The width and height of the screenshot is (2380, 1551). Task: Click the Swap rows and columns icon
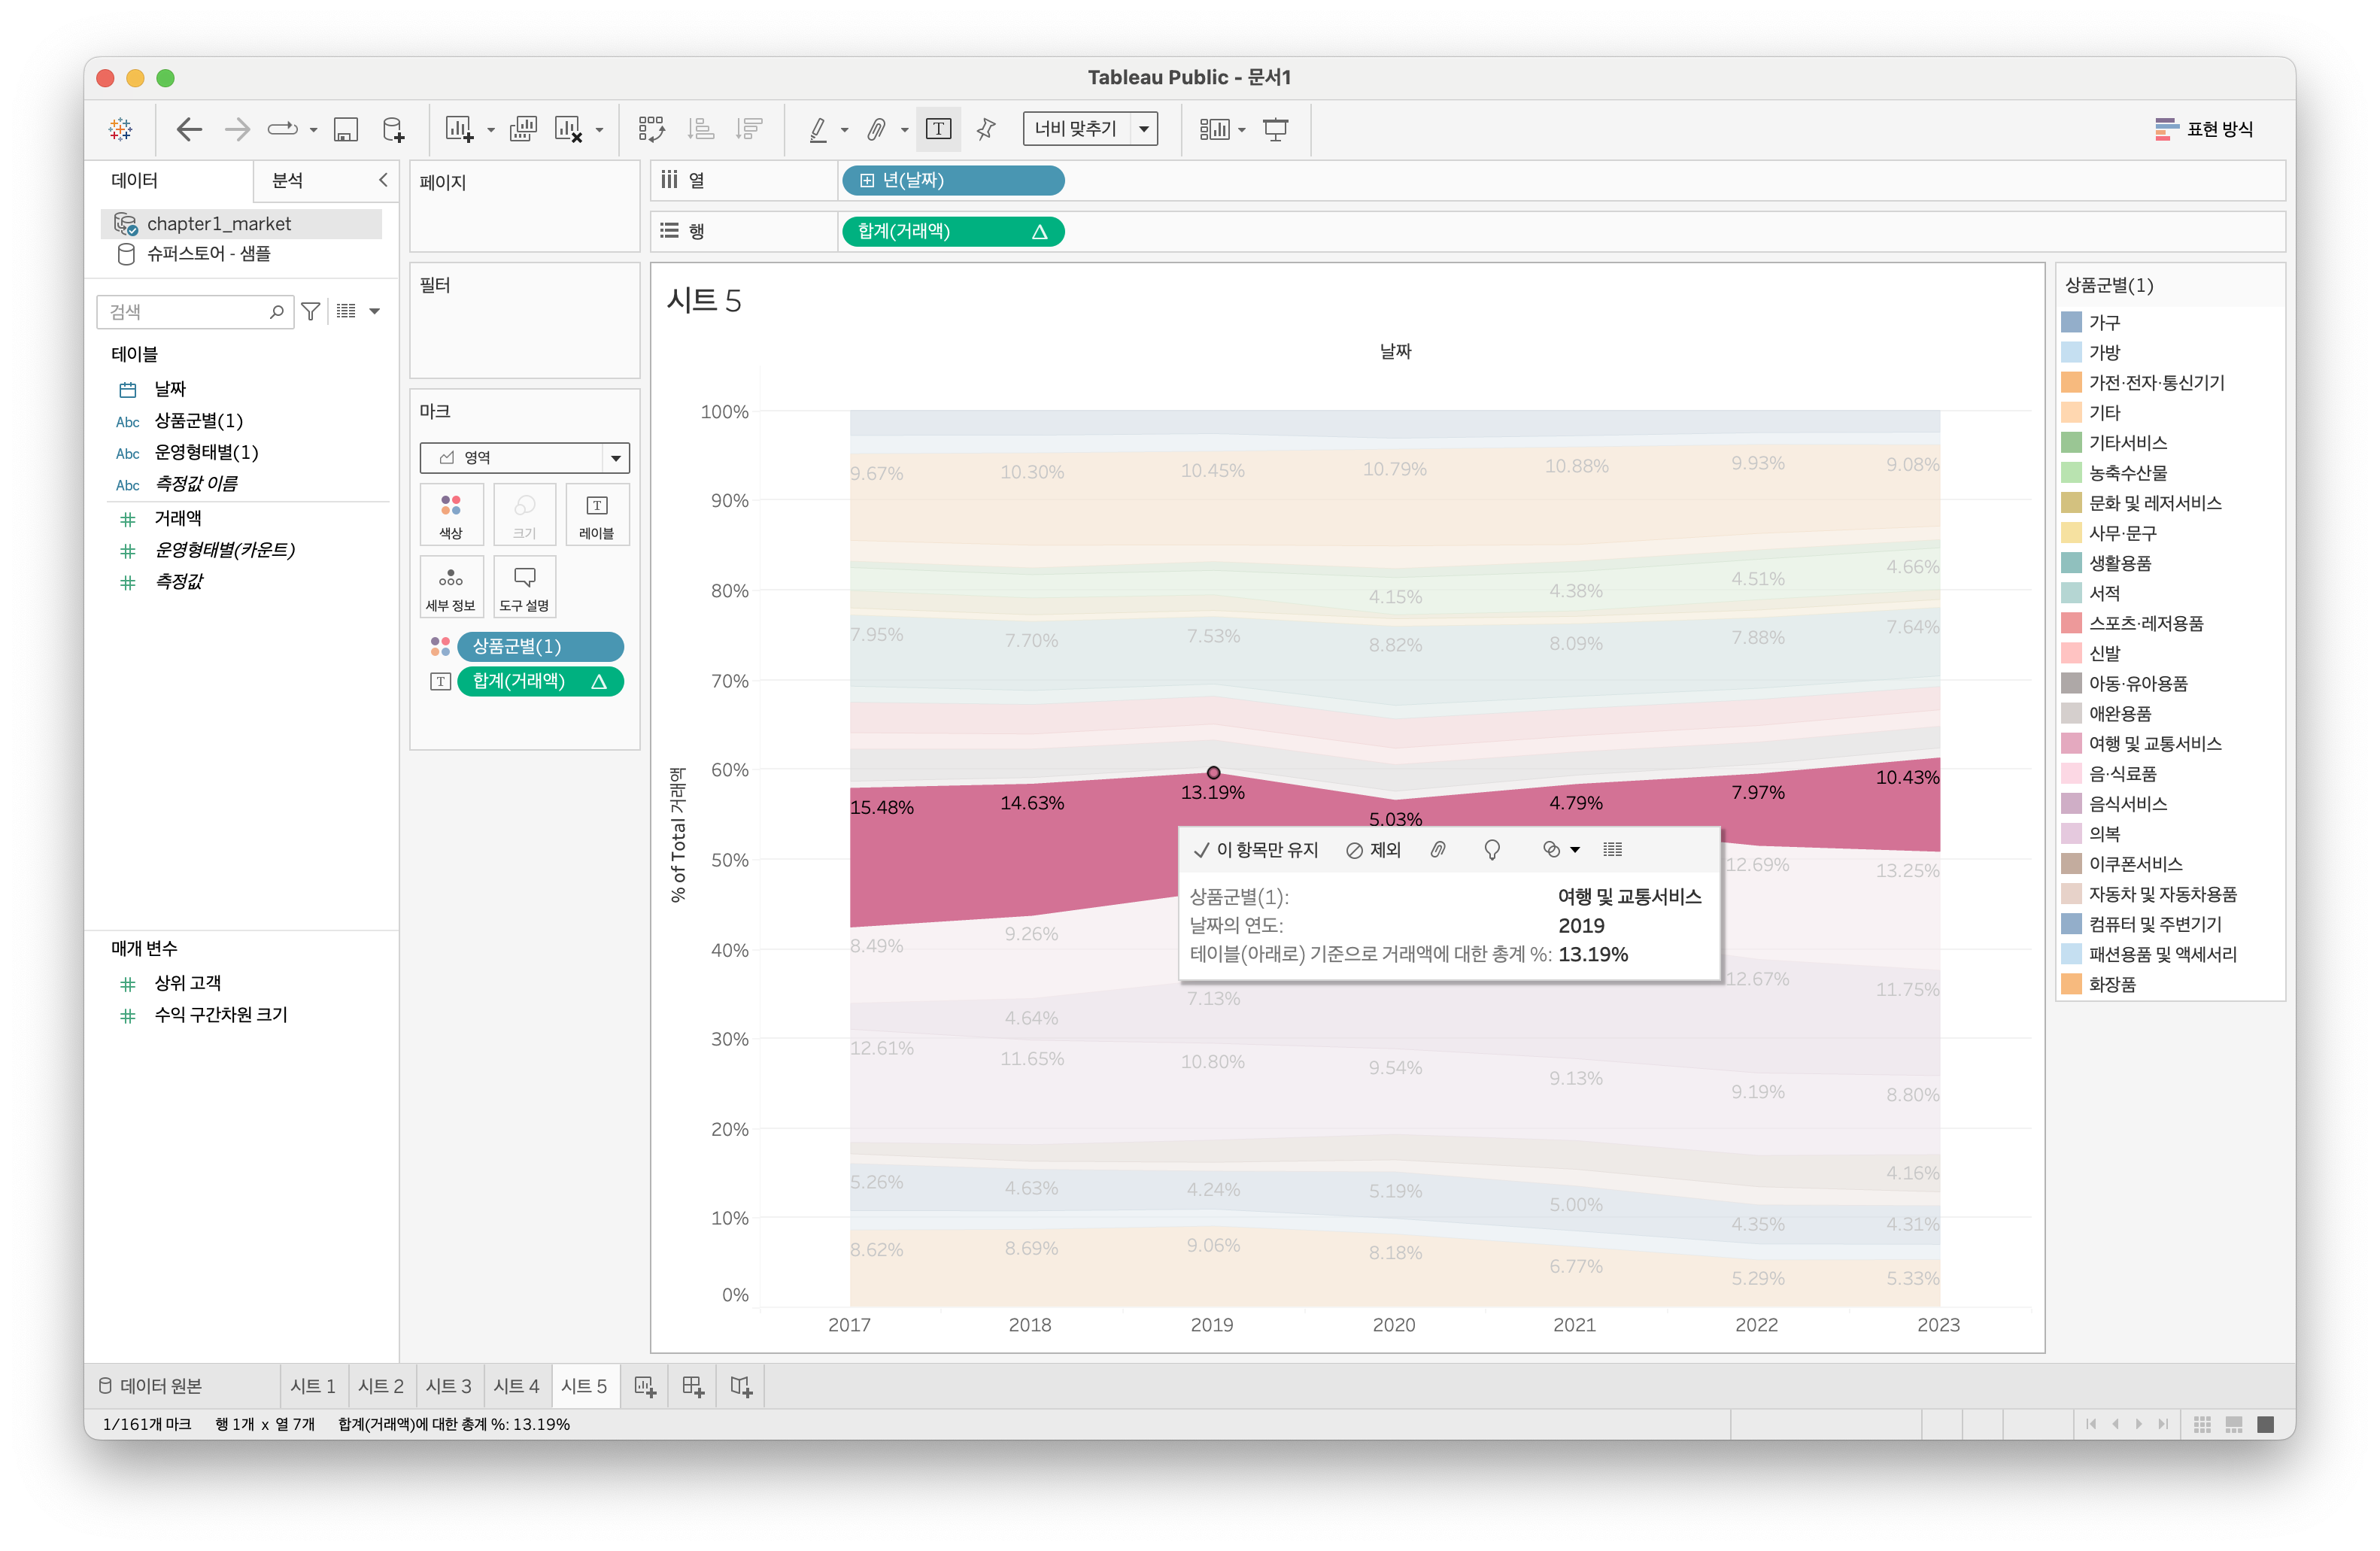(x=651, y=129)
